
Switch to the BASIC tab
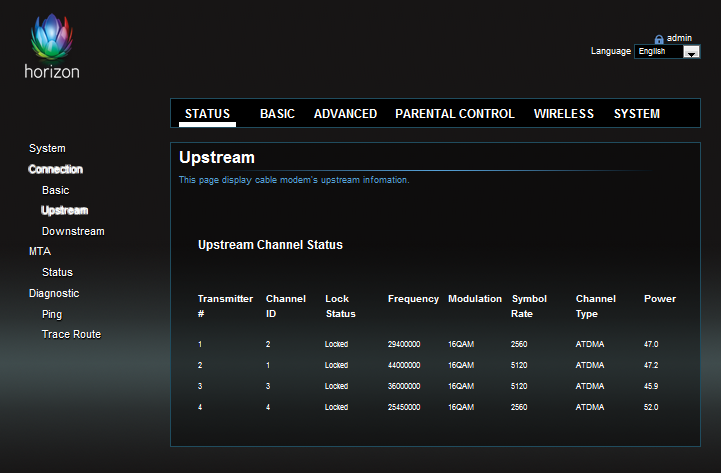[277, 114]
